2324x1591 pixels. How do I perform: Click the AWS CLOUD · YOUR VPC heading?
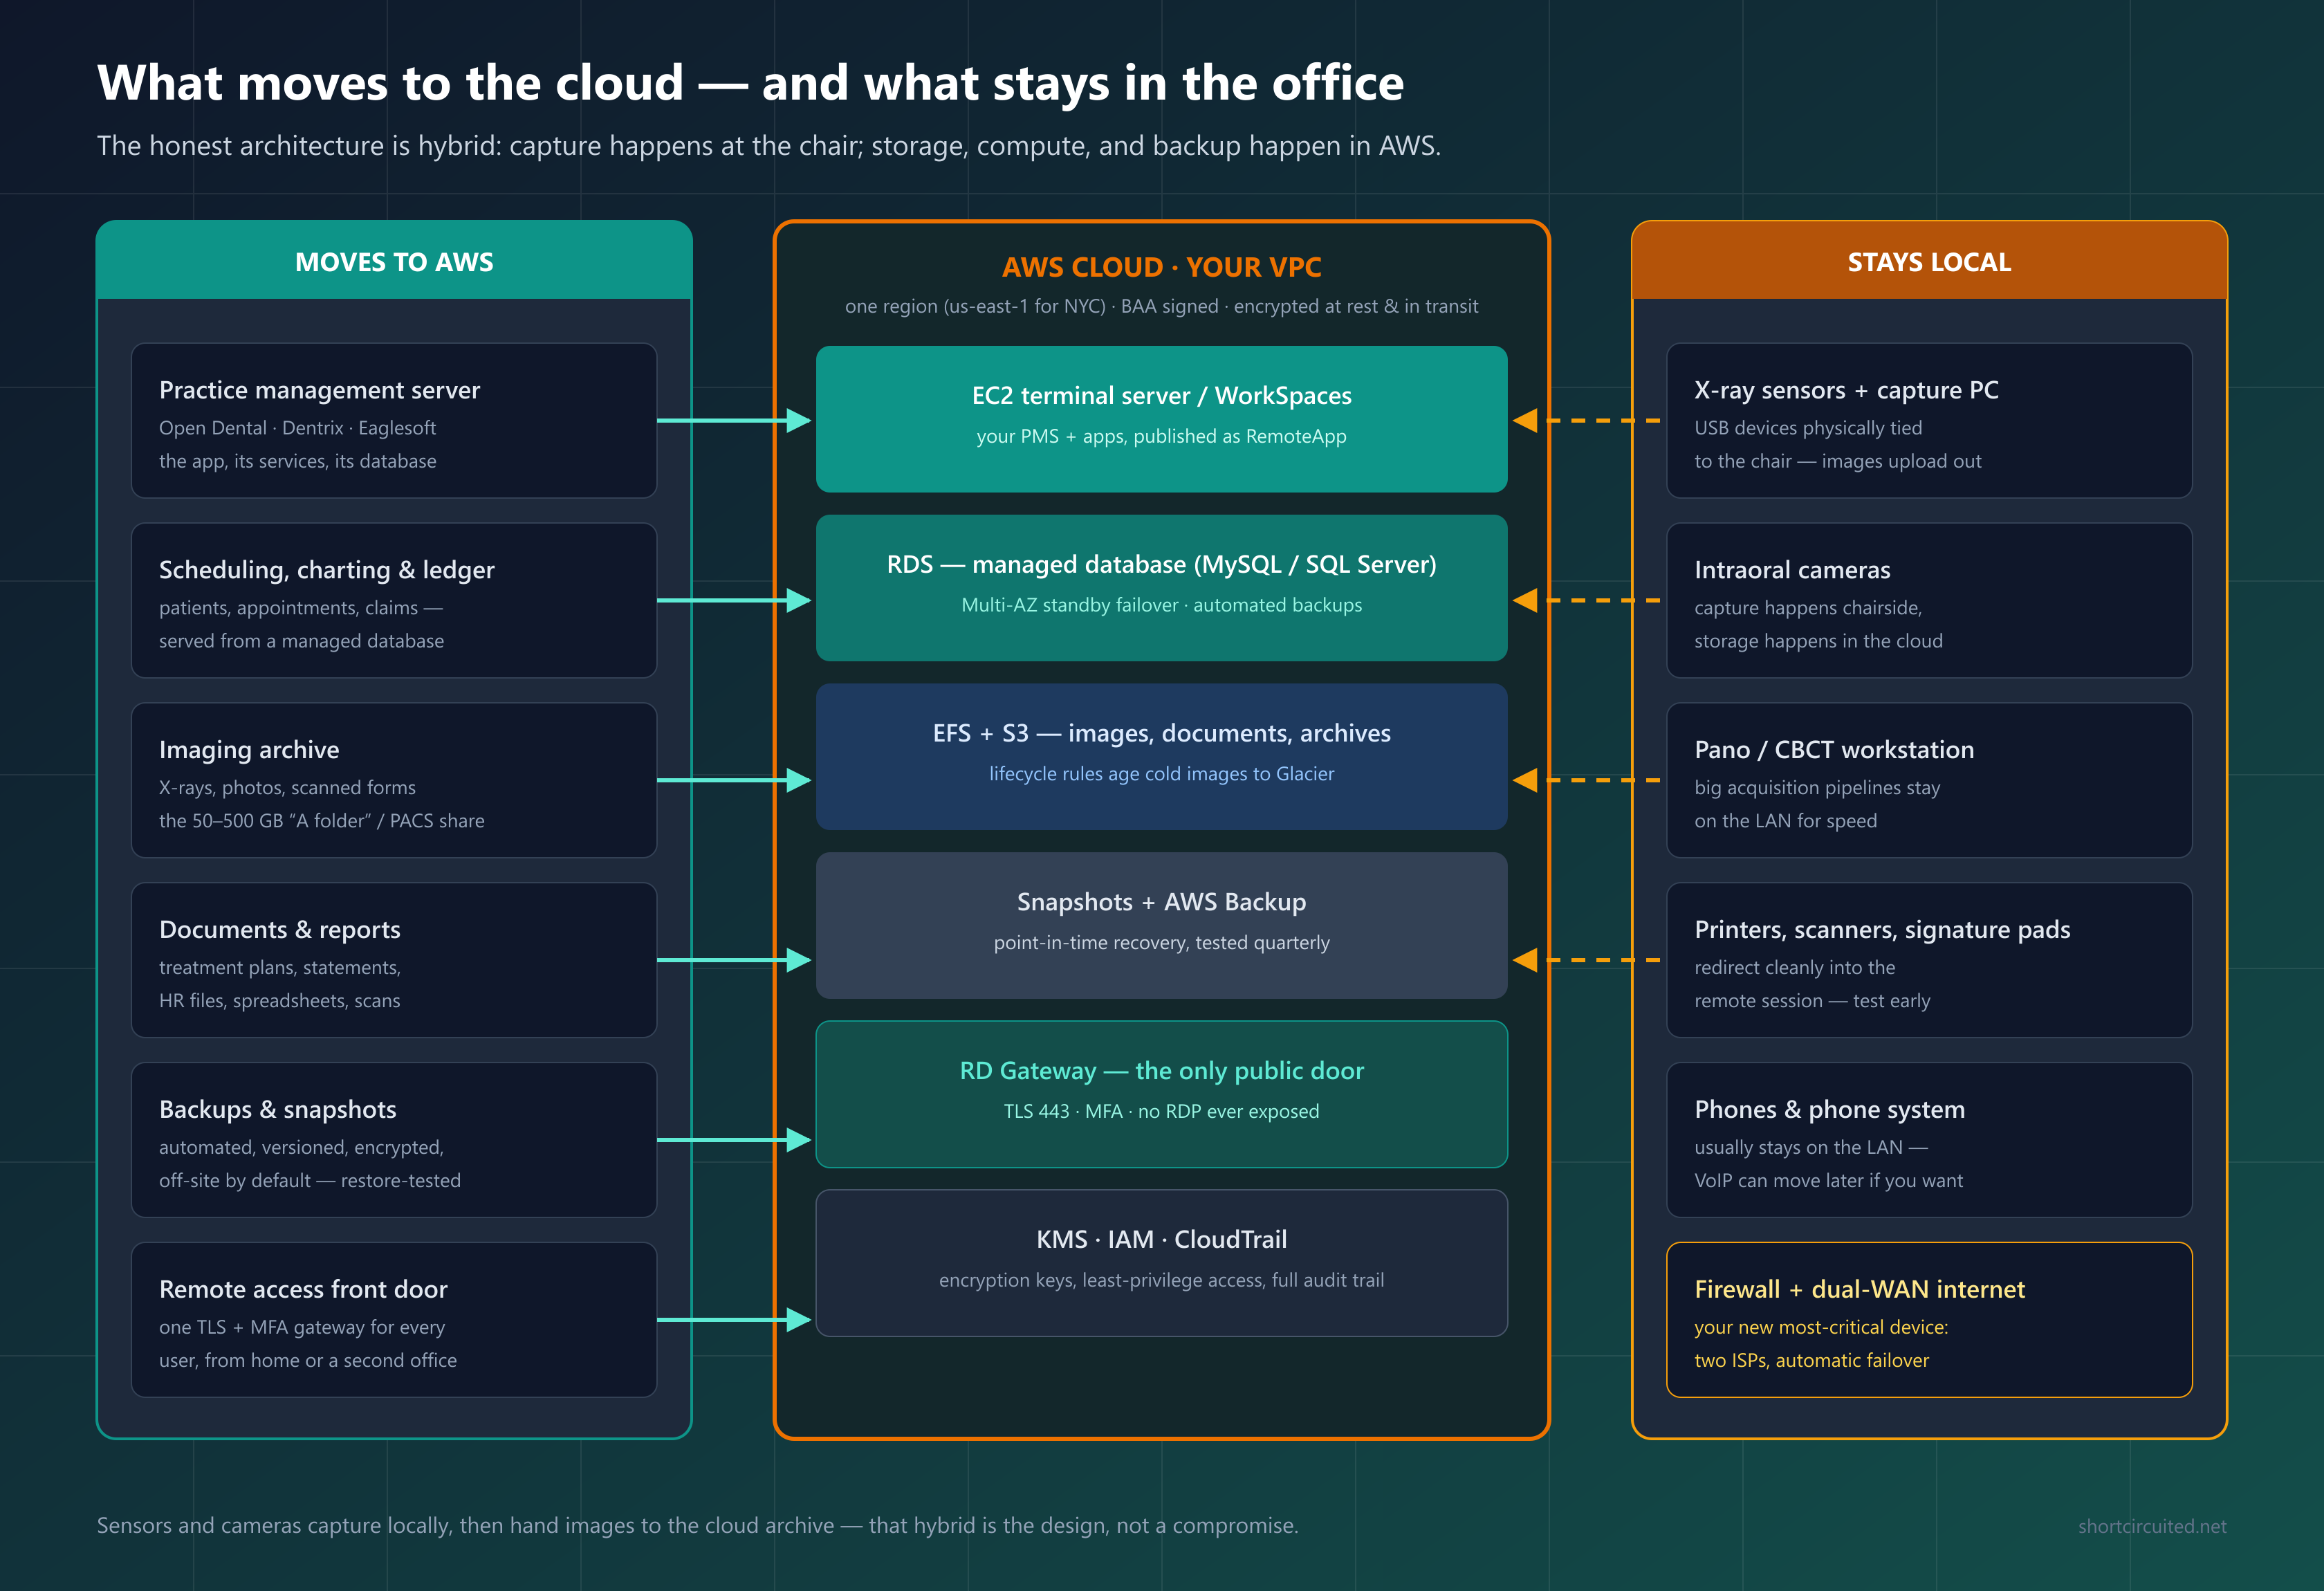tap(1161, 267)
